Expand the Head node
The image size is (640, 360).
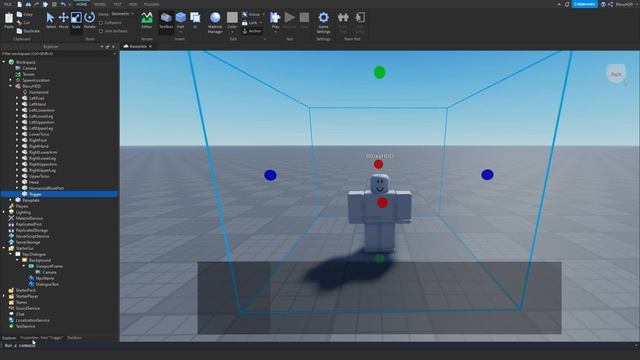pos(17,182)
